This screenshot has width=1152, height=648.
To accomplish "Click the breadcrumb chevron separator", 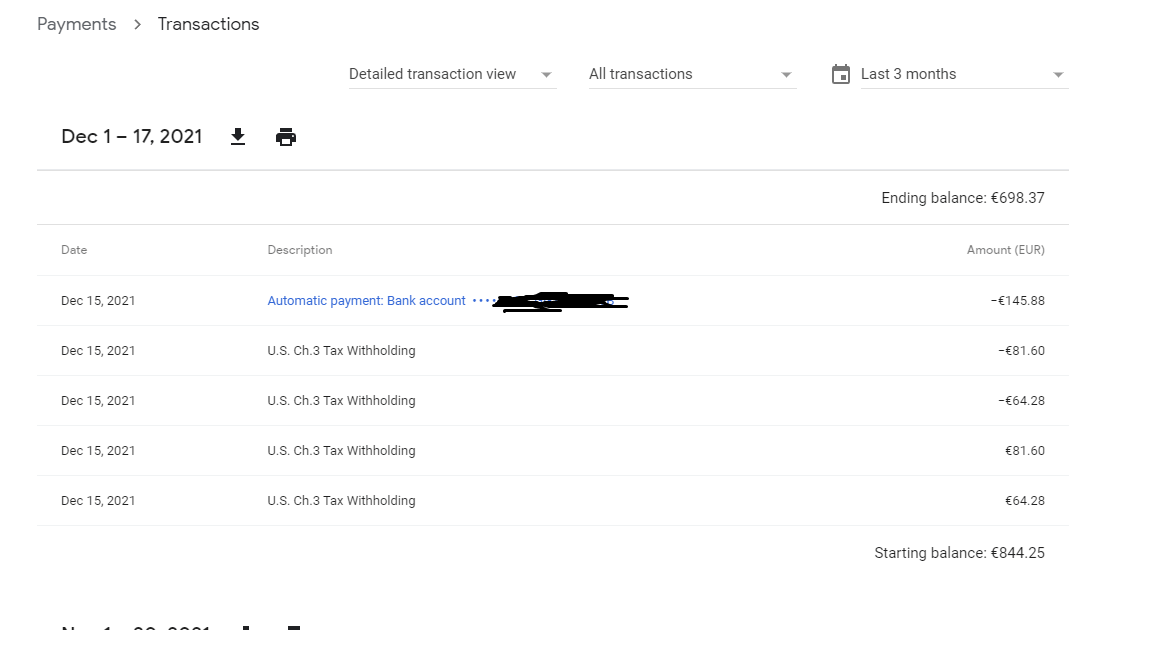I will 137,24.
